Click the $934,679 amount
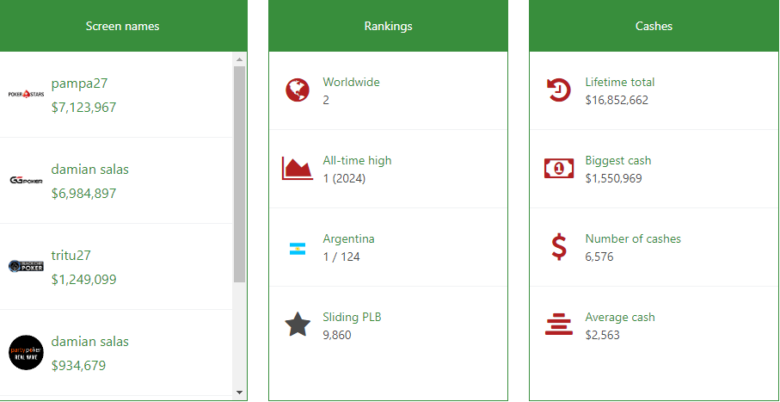 [x=78, y=366]
